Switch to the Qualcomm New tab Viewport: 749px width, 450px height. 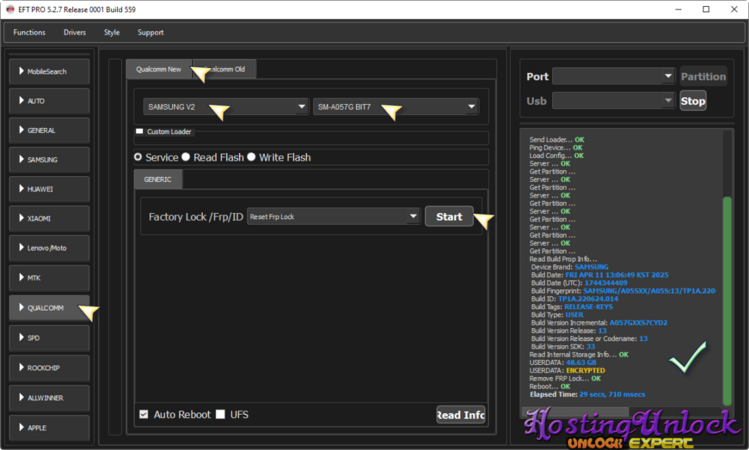(x=159, y=69)
